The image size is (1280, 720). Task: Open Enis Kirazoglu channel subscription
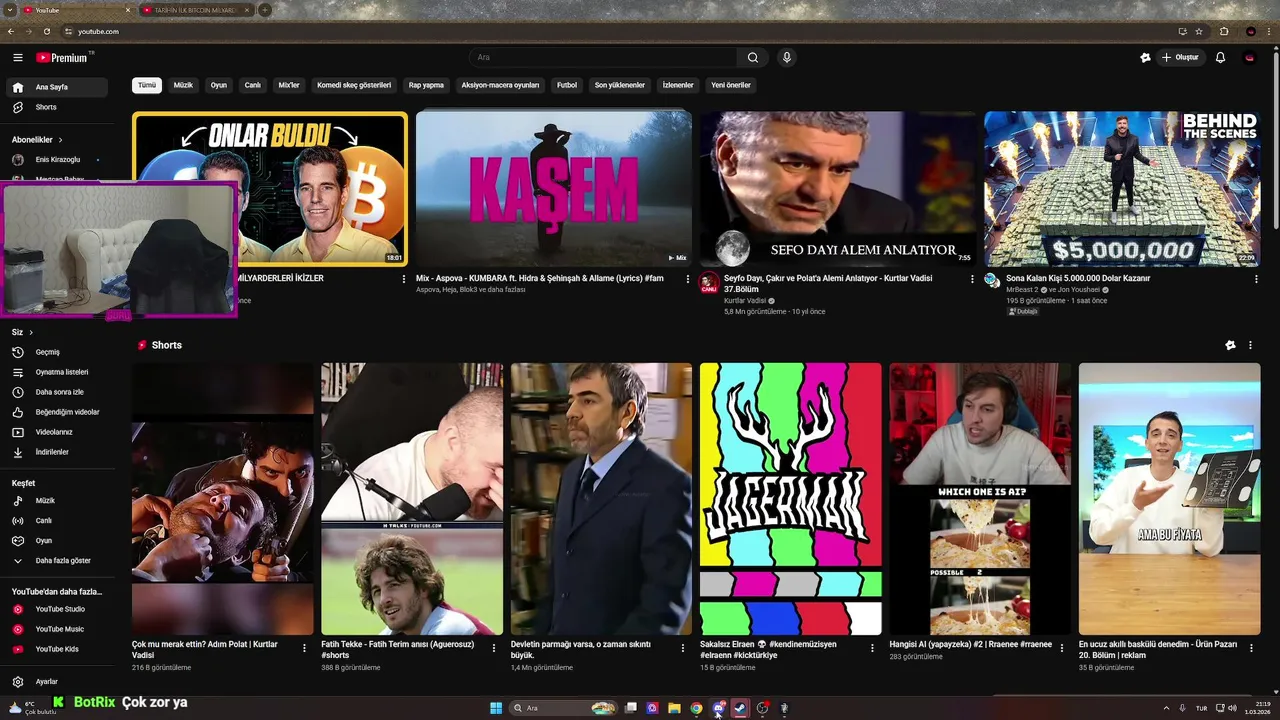(56, 160)
